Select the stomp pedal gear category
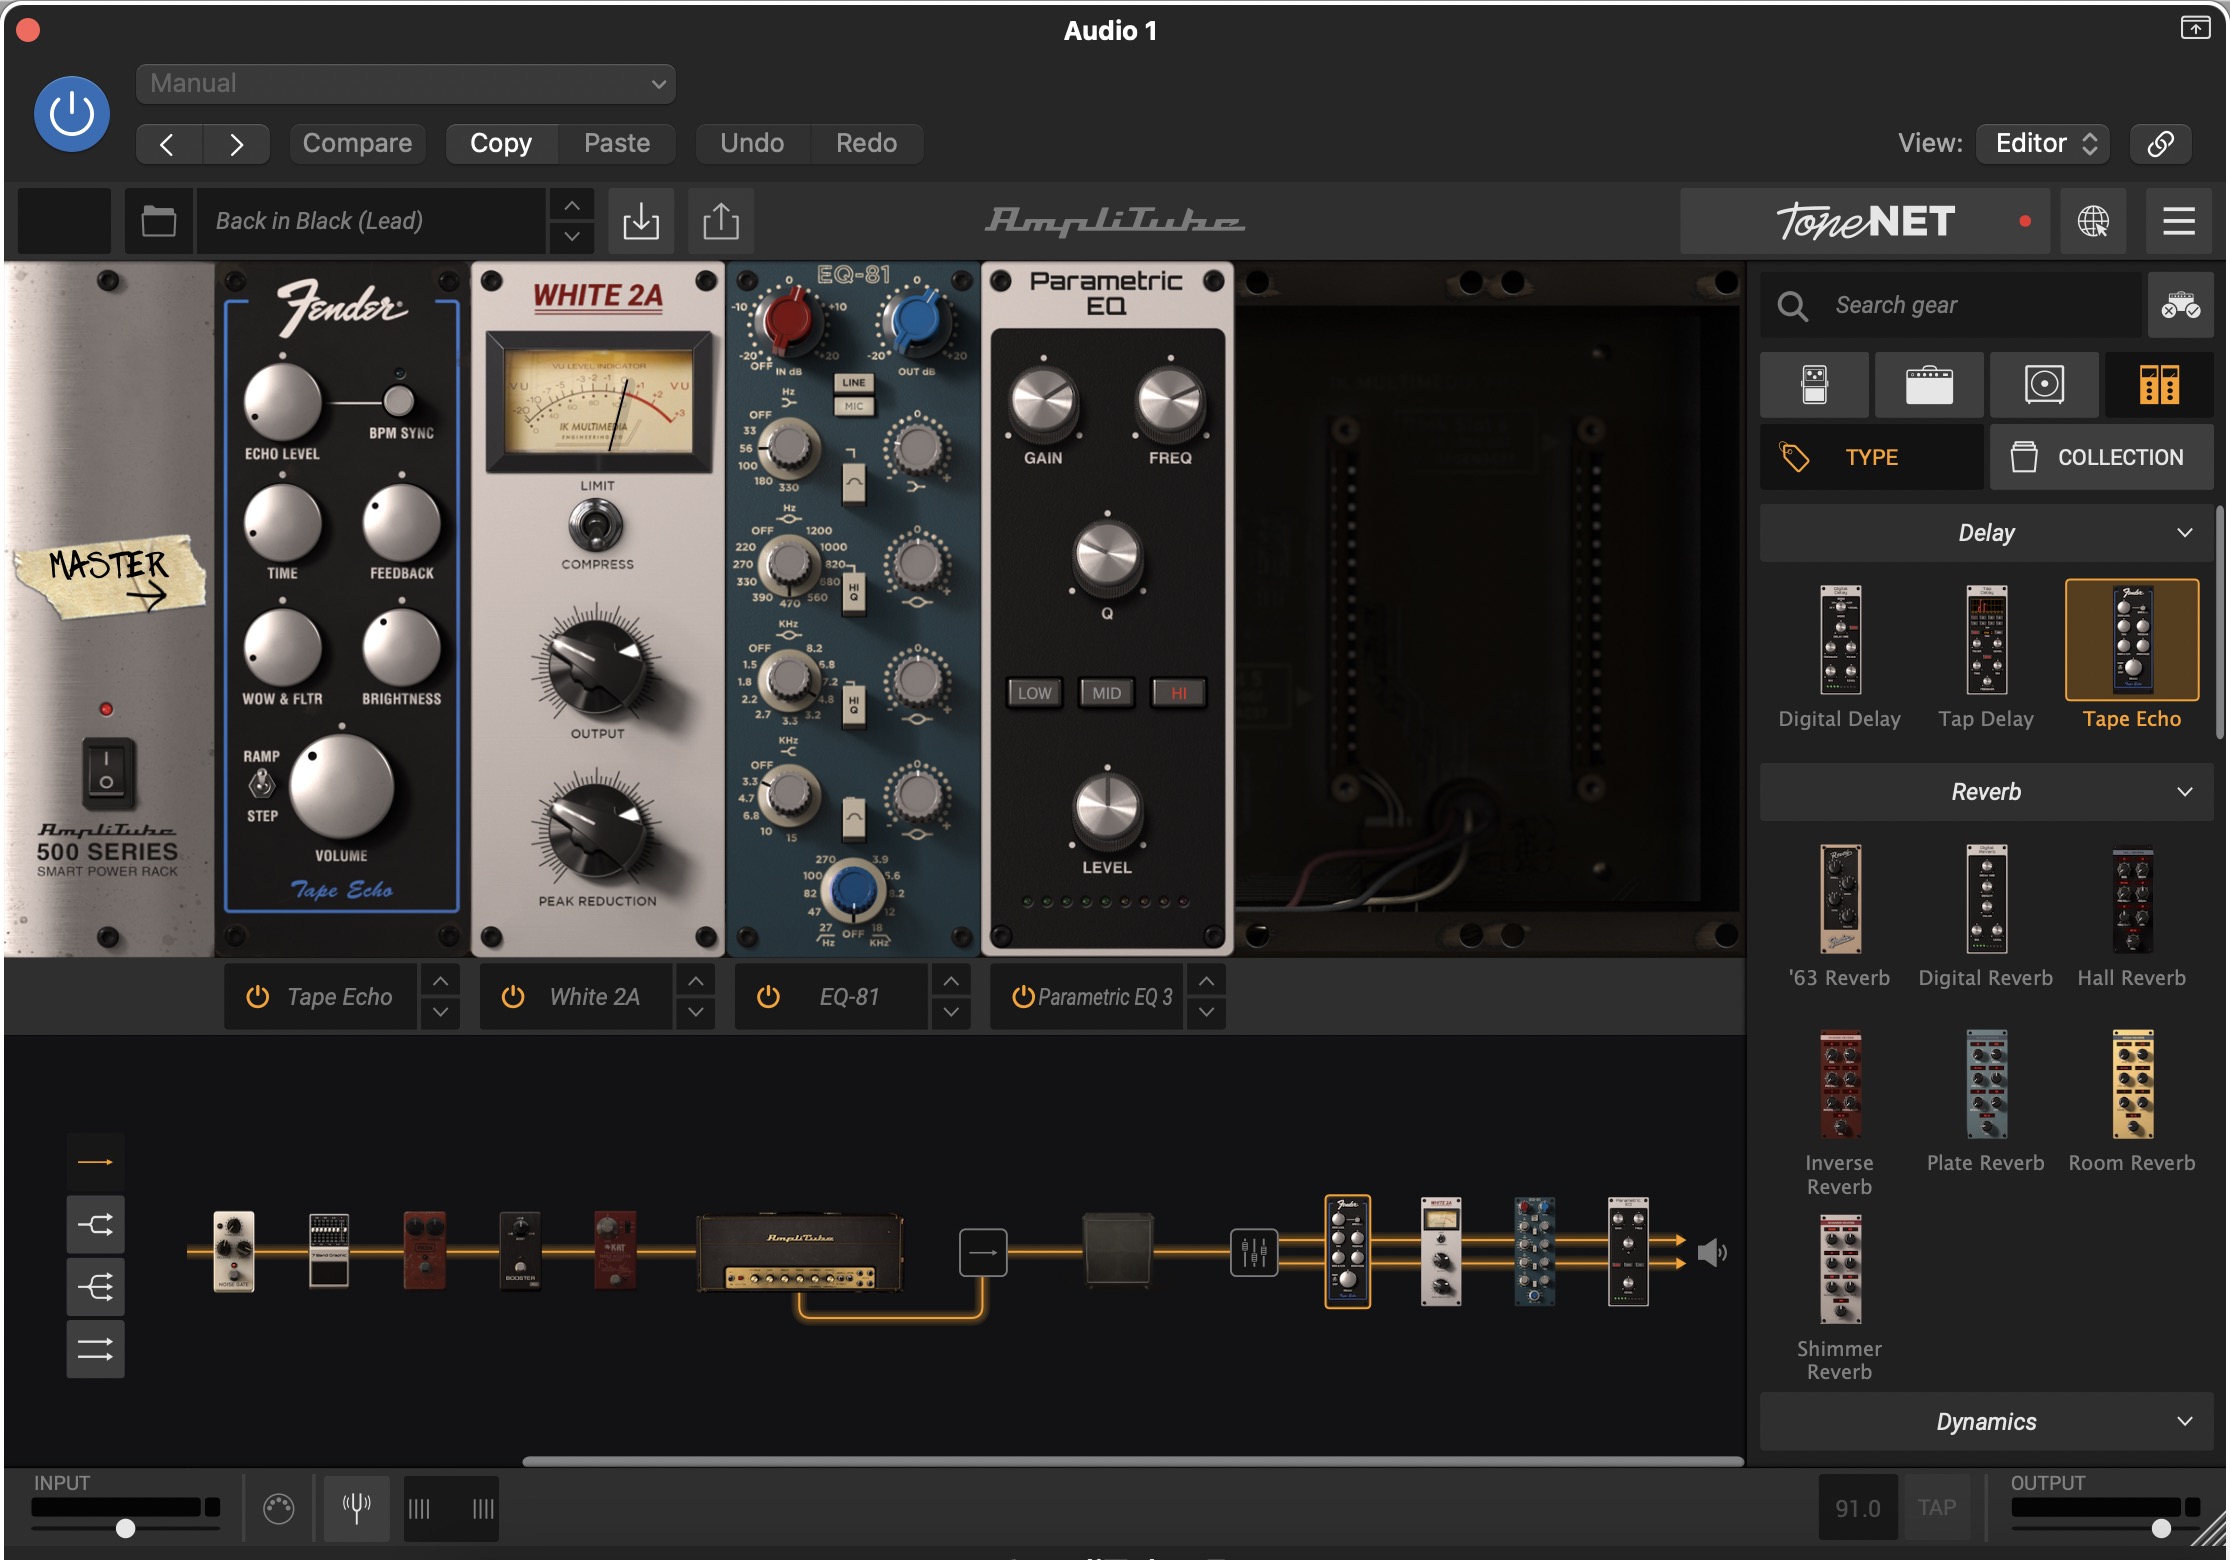2230x1560 pixels. pos(1814,384)
